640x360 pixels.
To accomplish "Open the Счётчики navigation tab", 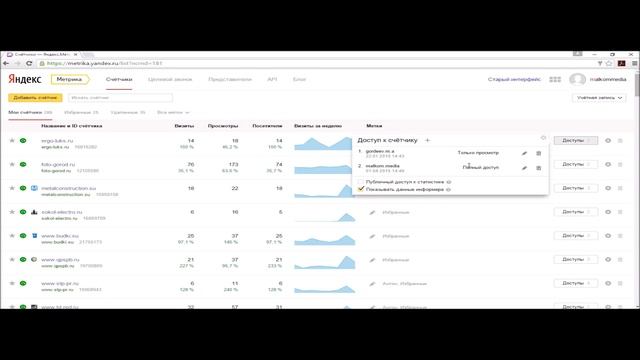I will tap(119, 79).
